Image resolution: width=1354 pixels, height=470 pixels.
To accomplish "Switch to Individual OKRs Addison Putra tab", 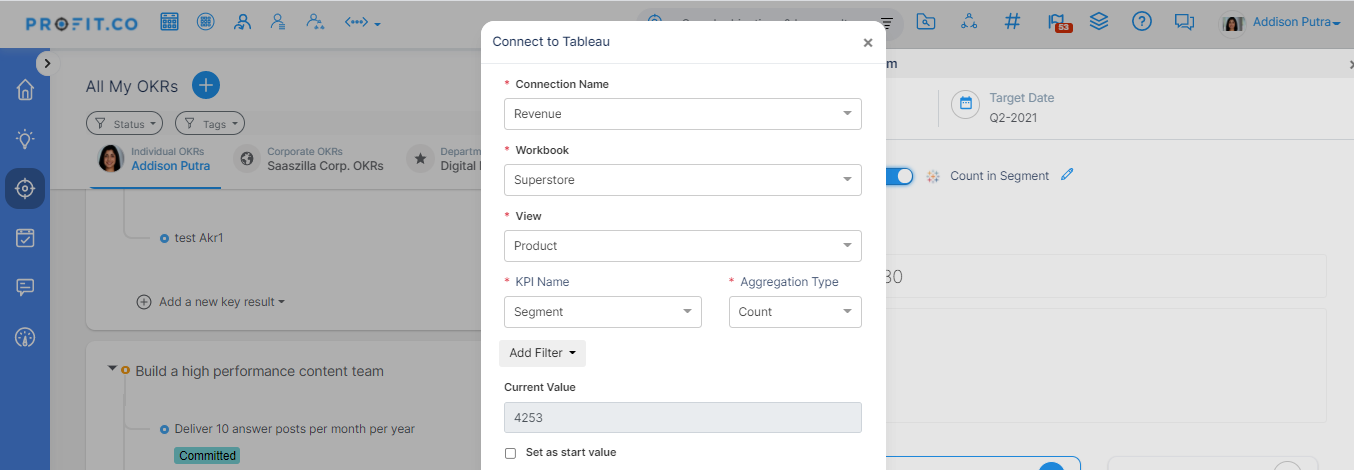I will (x=155, y=159).
